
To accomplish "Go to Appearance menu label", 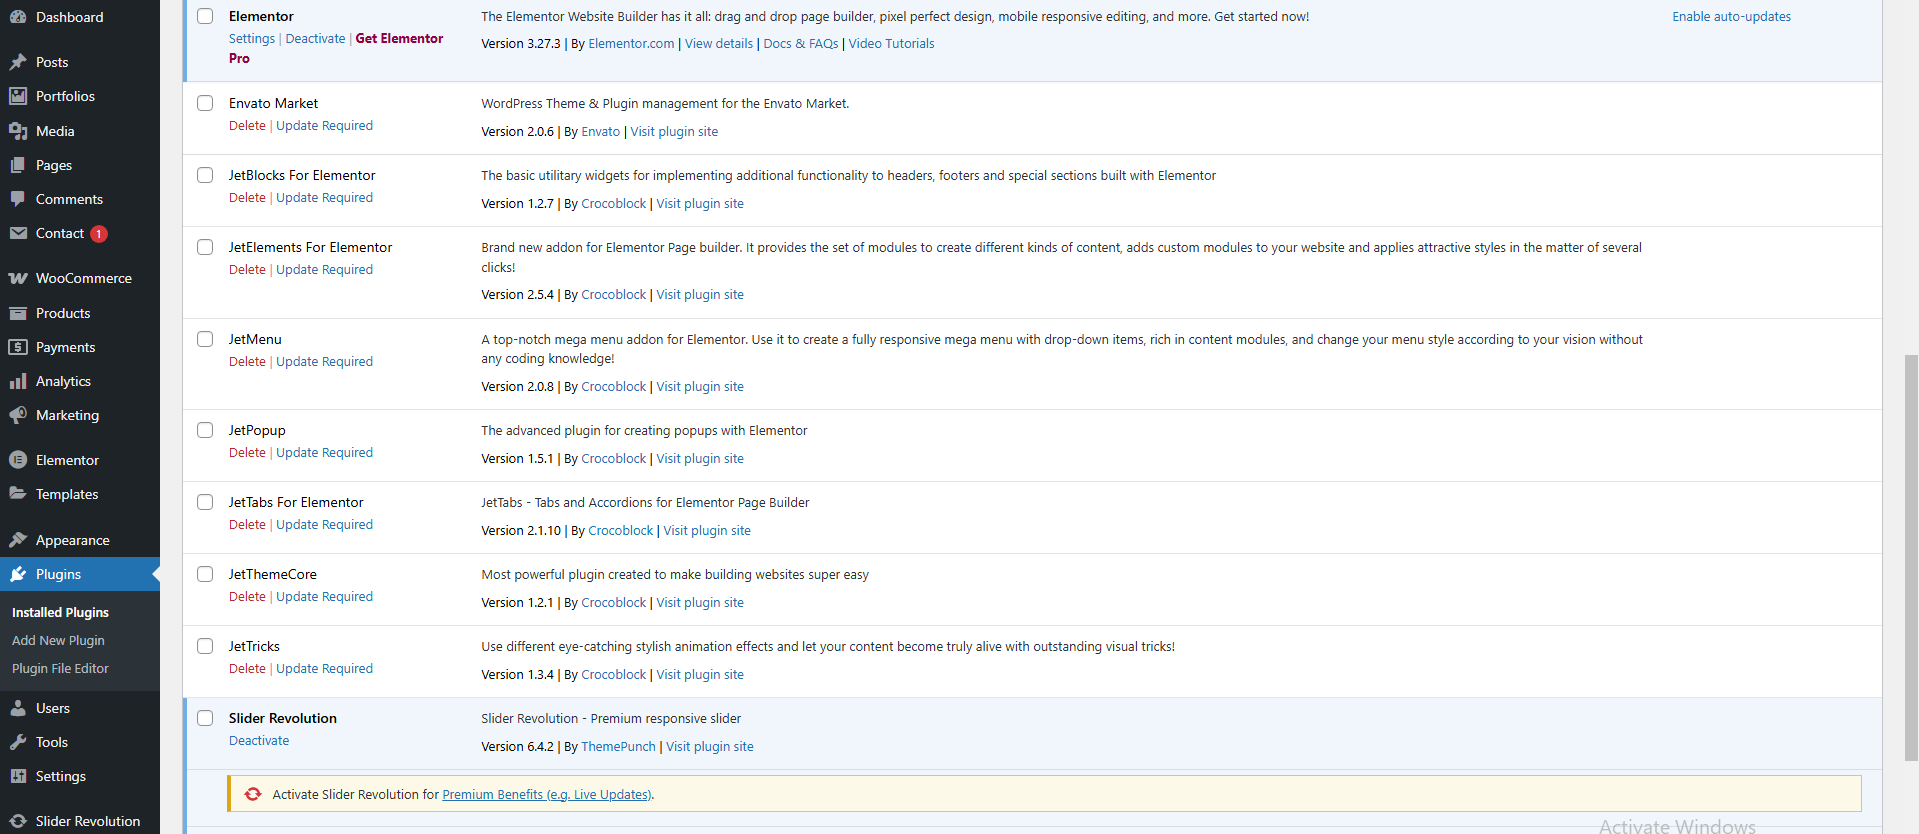I will tap(73, 540).
